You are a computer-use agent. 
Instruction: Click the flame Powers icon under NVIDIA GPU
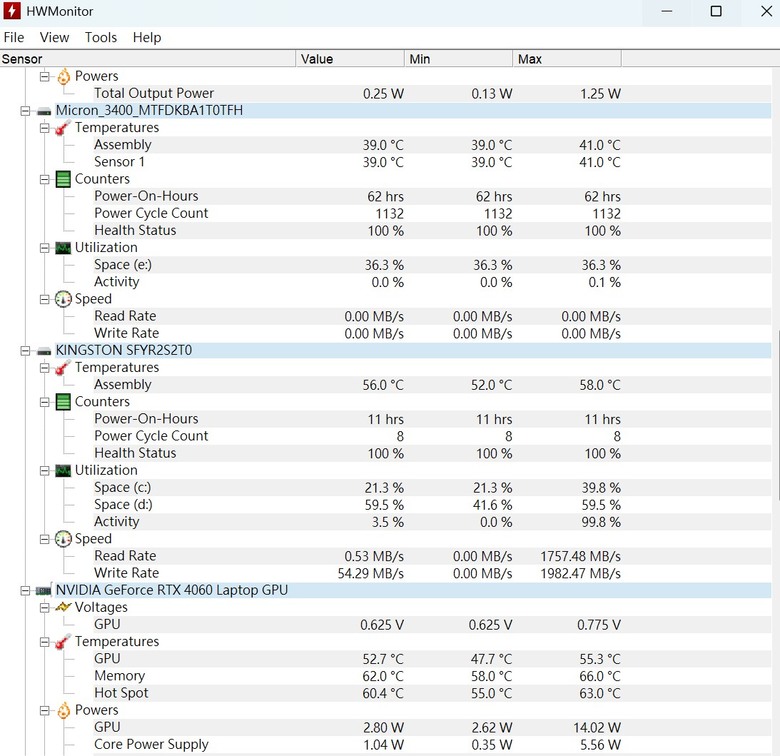tap(64, 710)
